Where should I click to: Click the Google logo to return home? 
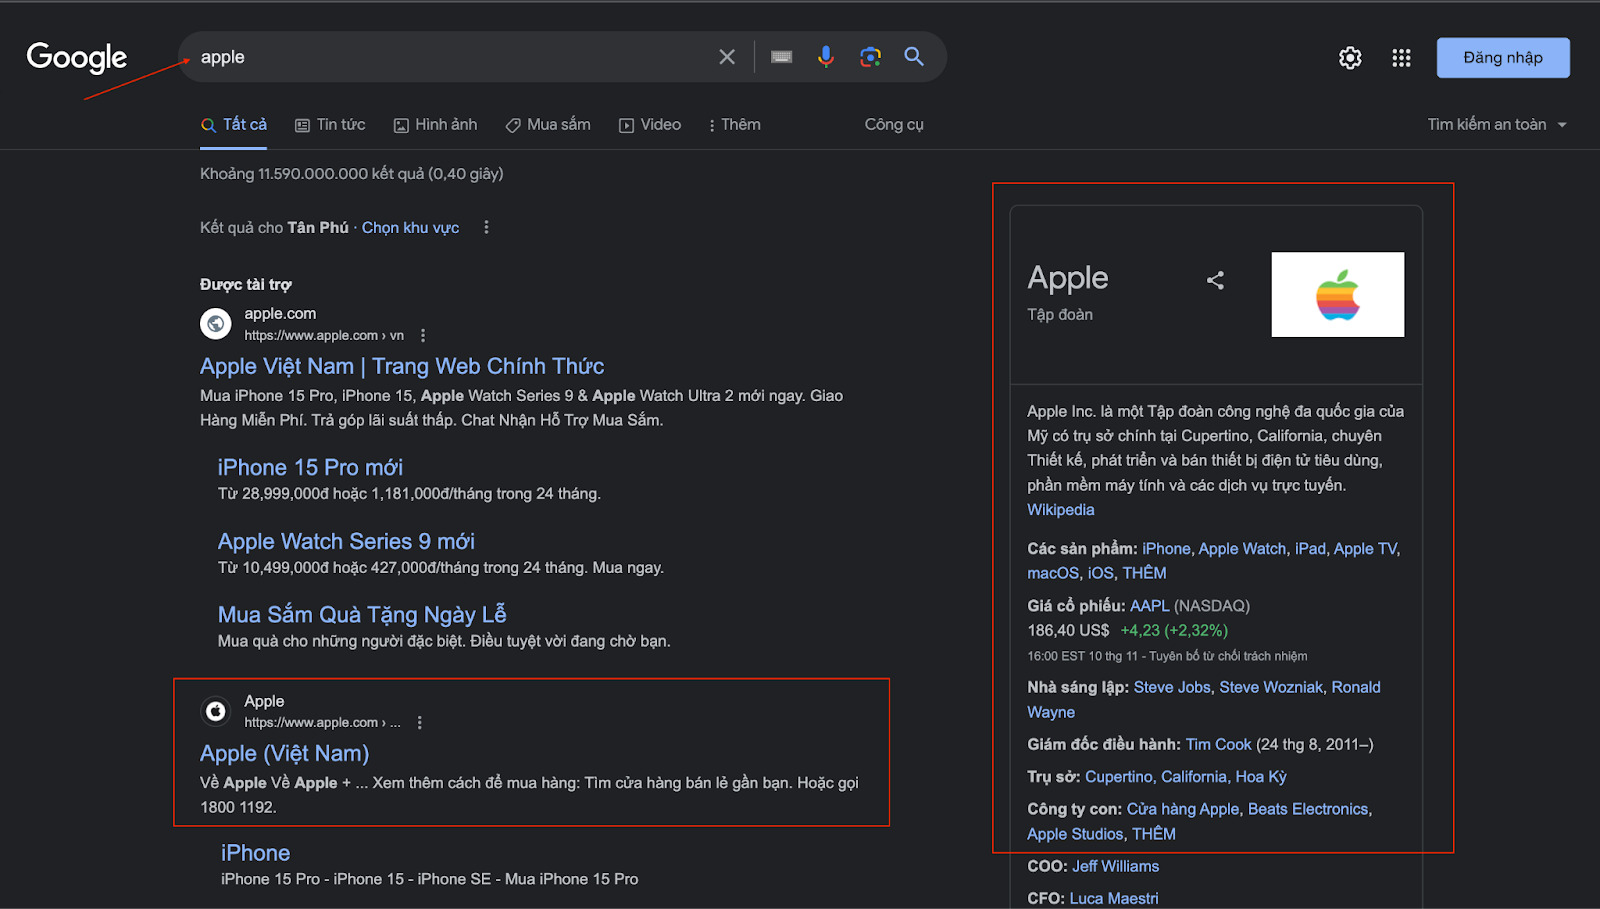[76, 57]
